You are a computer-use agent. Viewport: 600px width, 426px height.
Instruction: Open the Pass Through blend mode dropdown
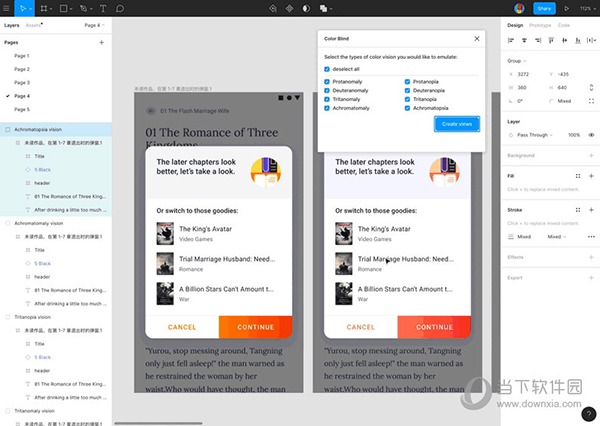click(x=534, y=134)
